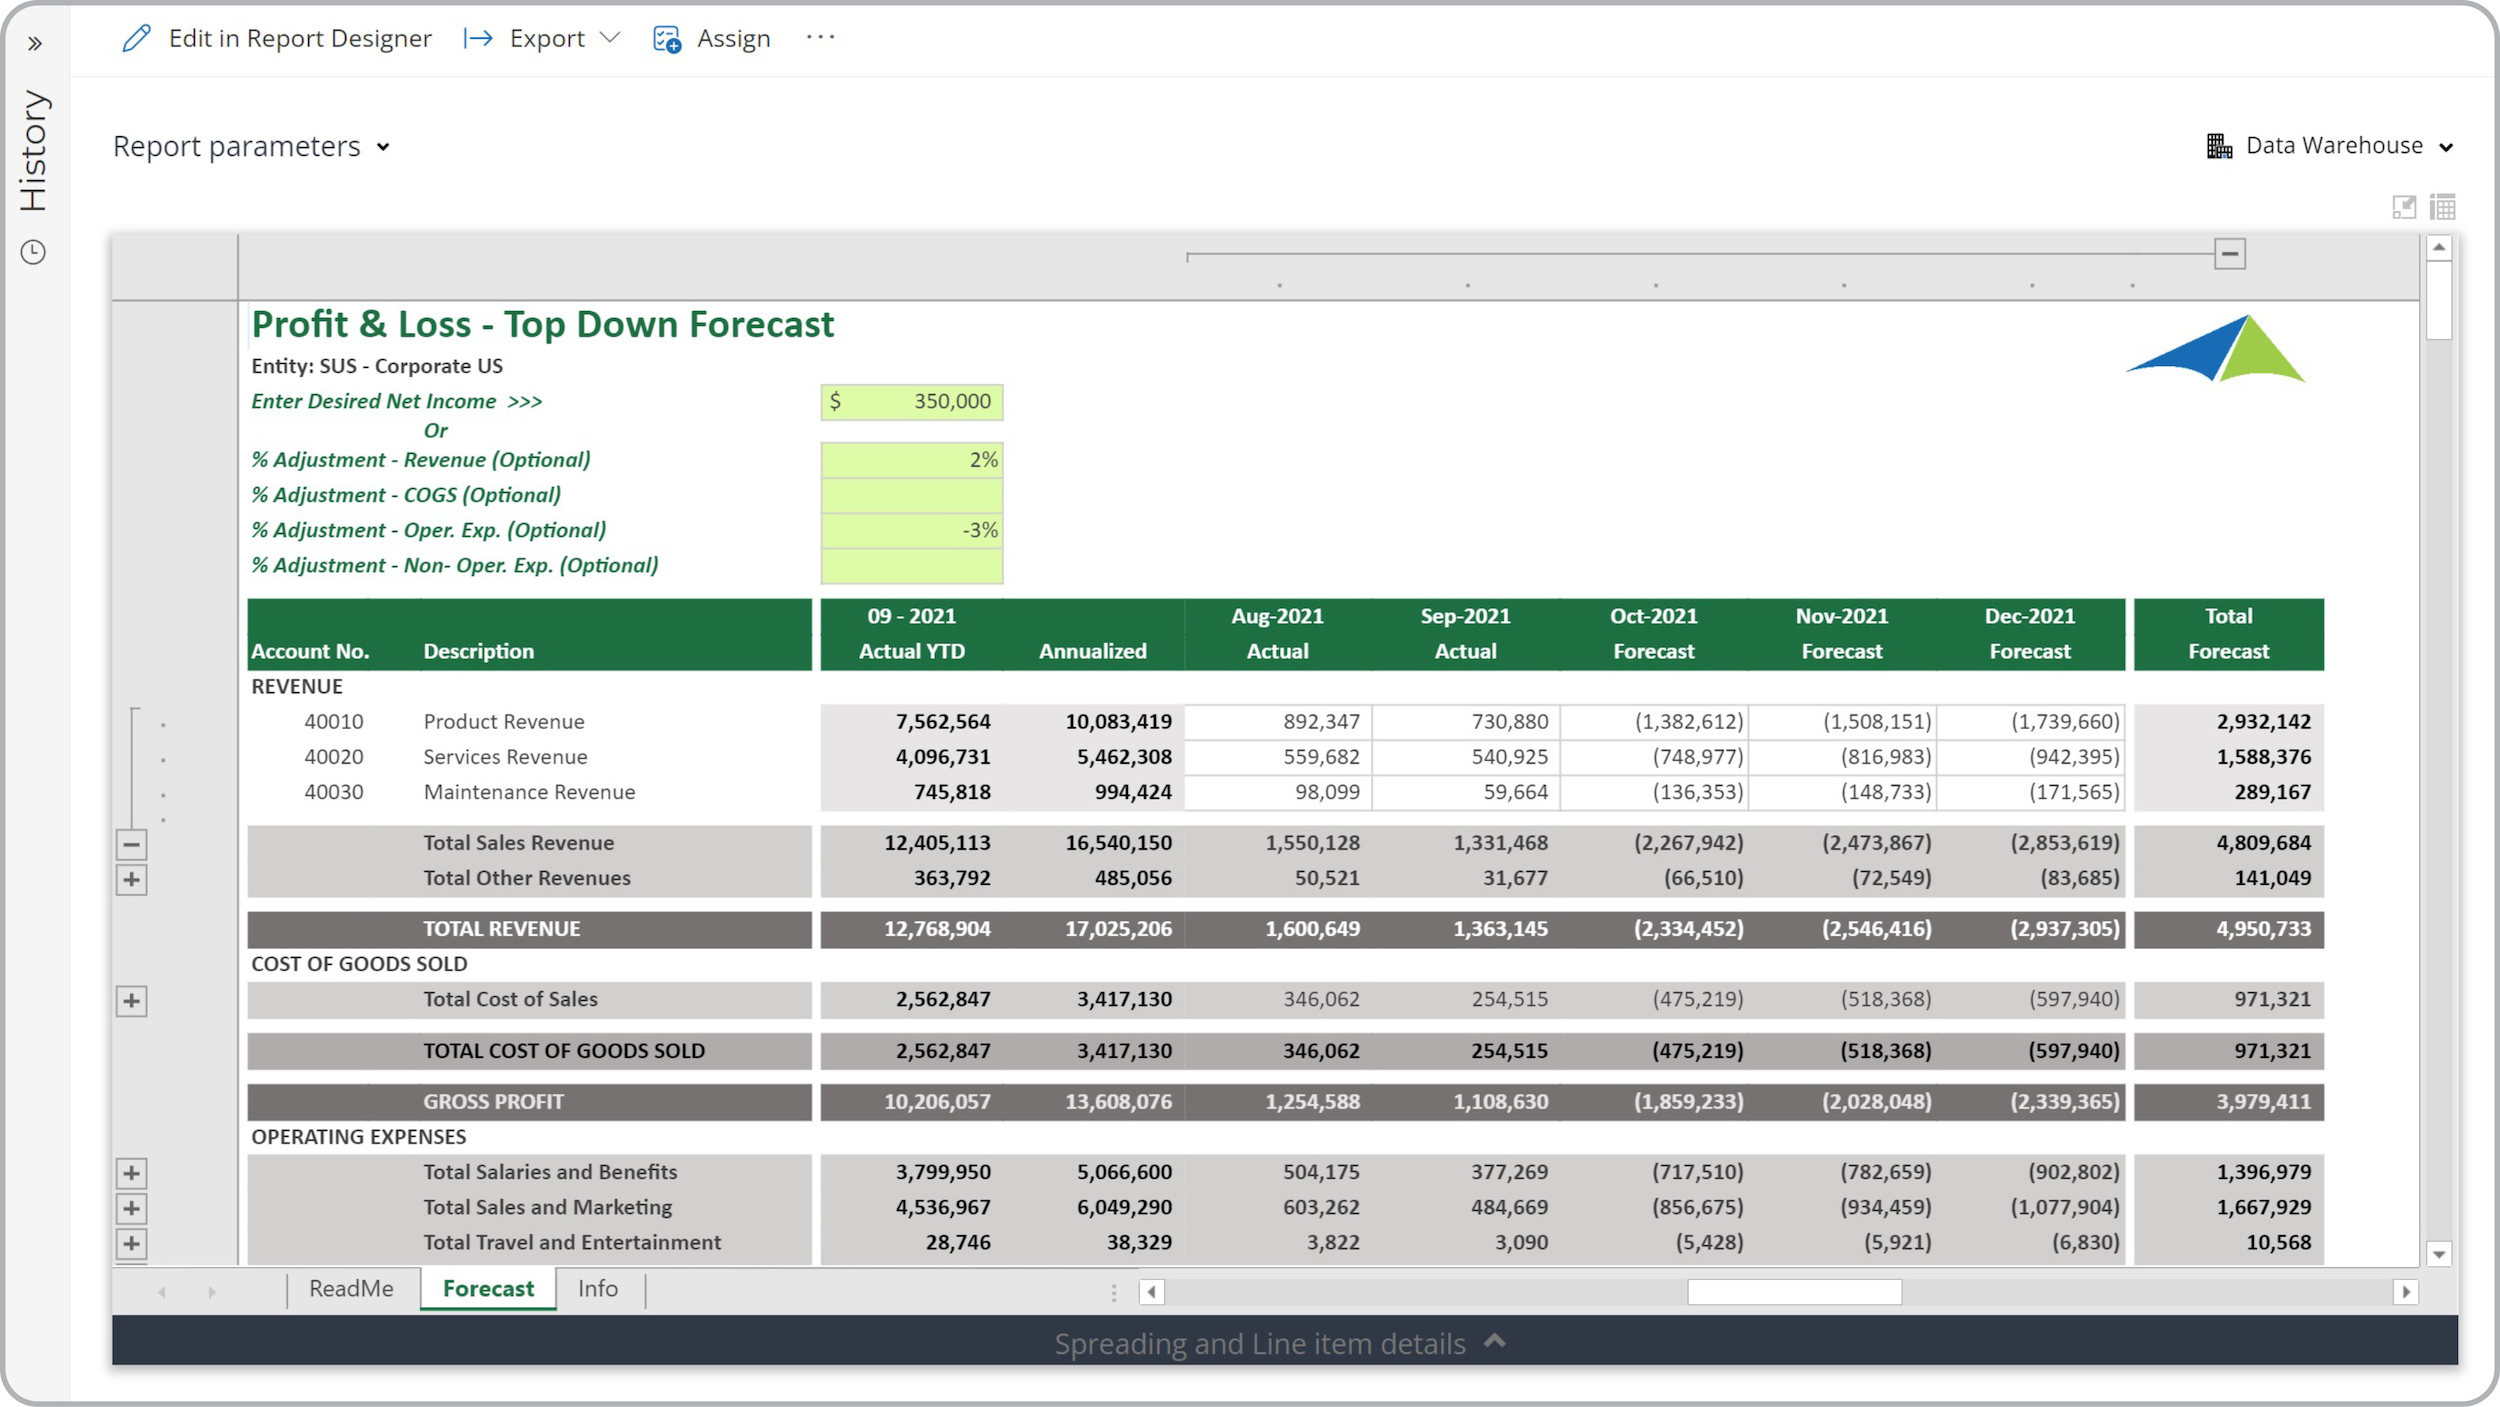This screenshot has height=1407, width=2500.
Task: Click the Desired Net Income input cell
Action: [911, 402]
